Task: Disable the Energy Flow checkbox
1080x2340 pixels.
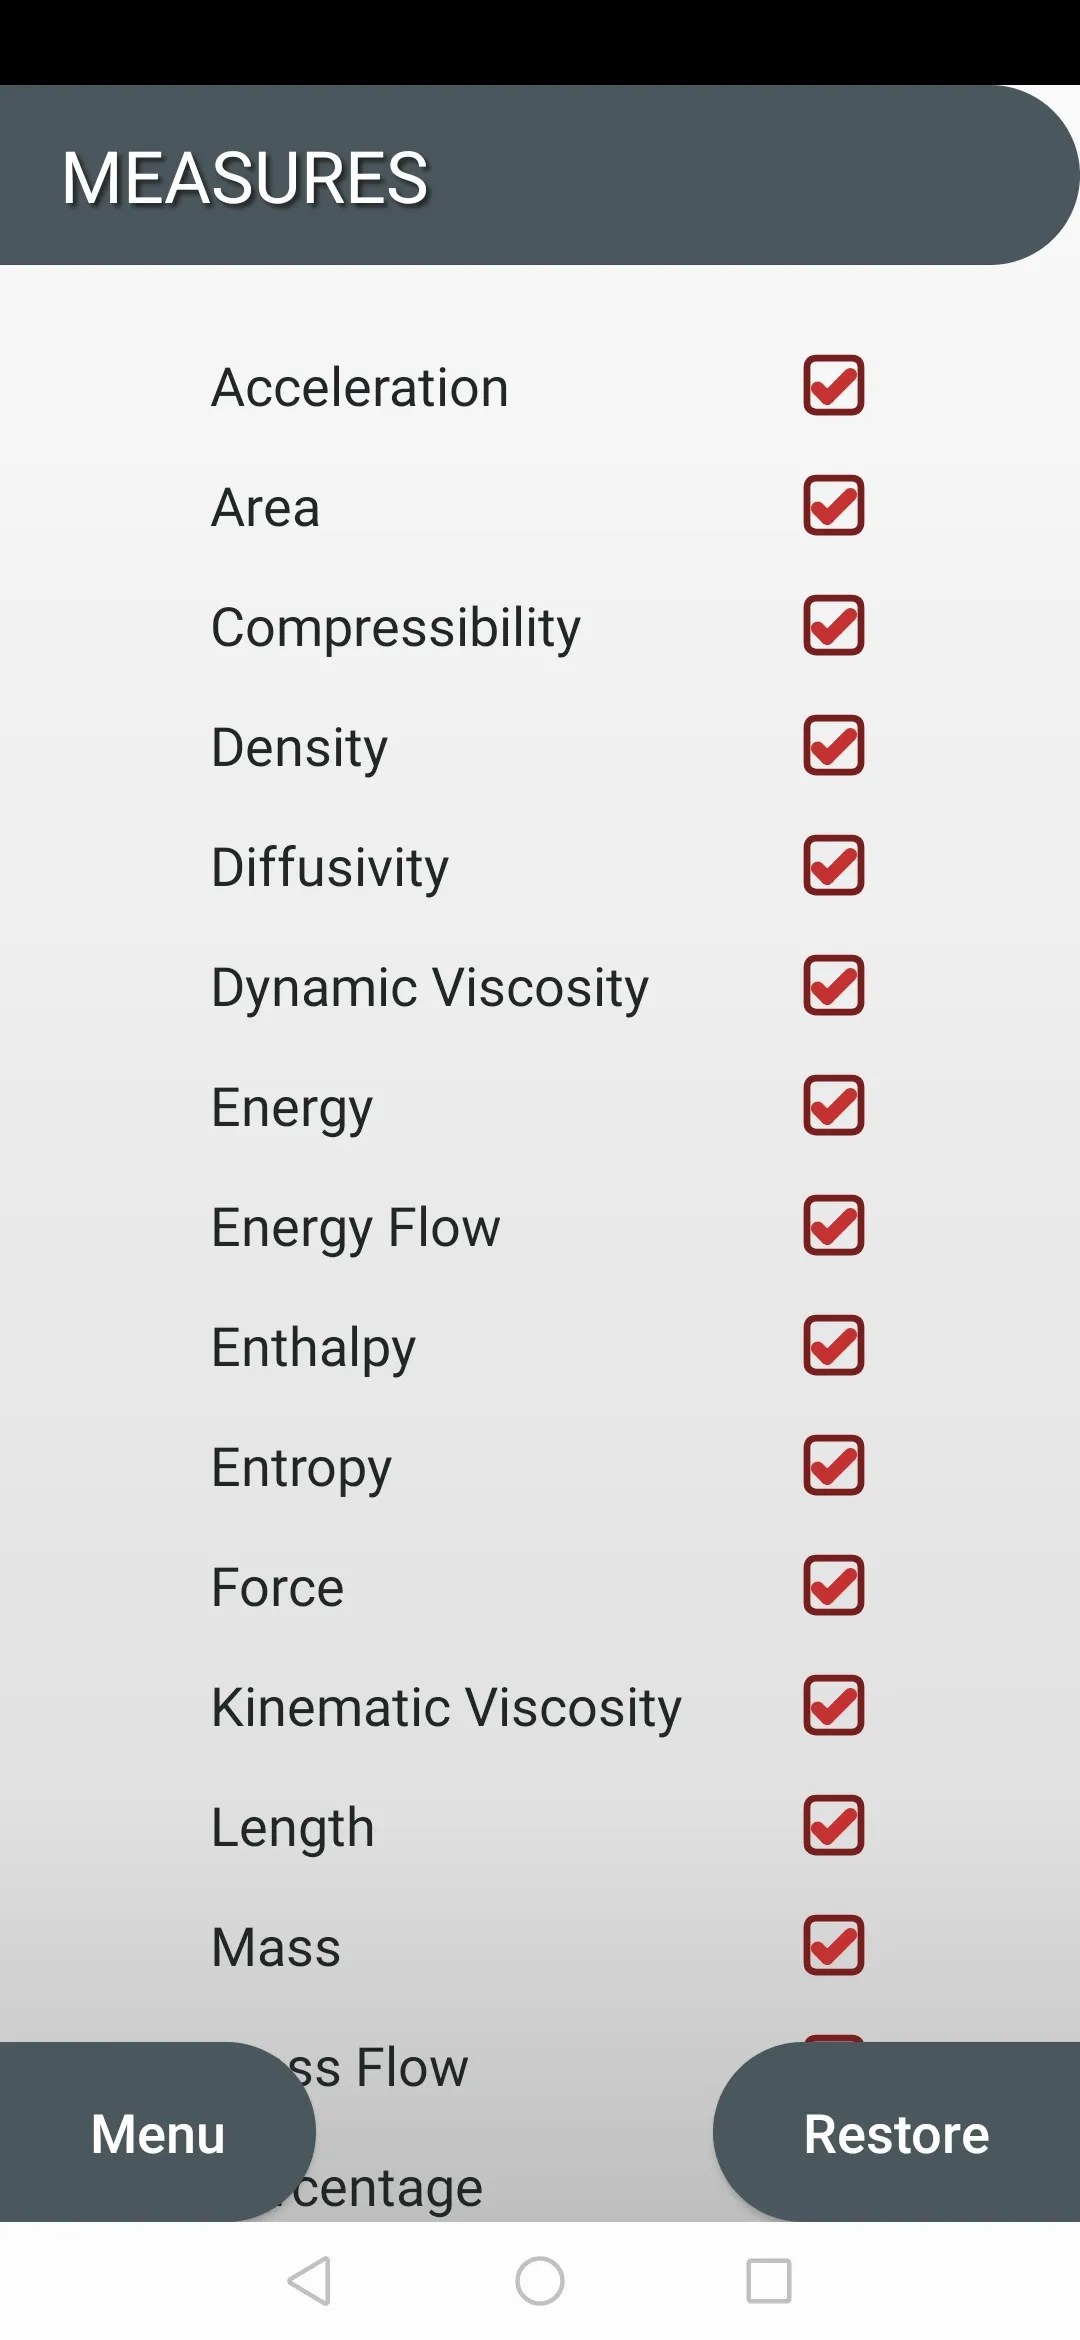Action: (x=833, y=1225)
